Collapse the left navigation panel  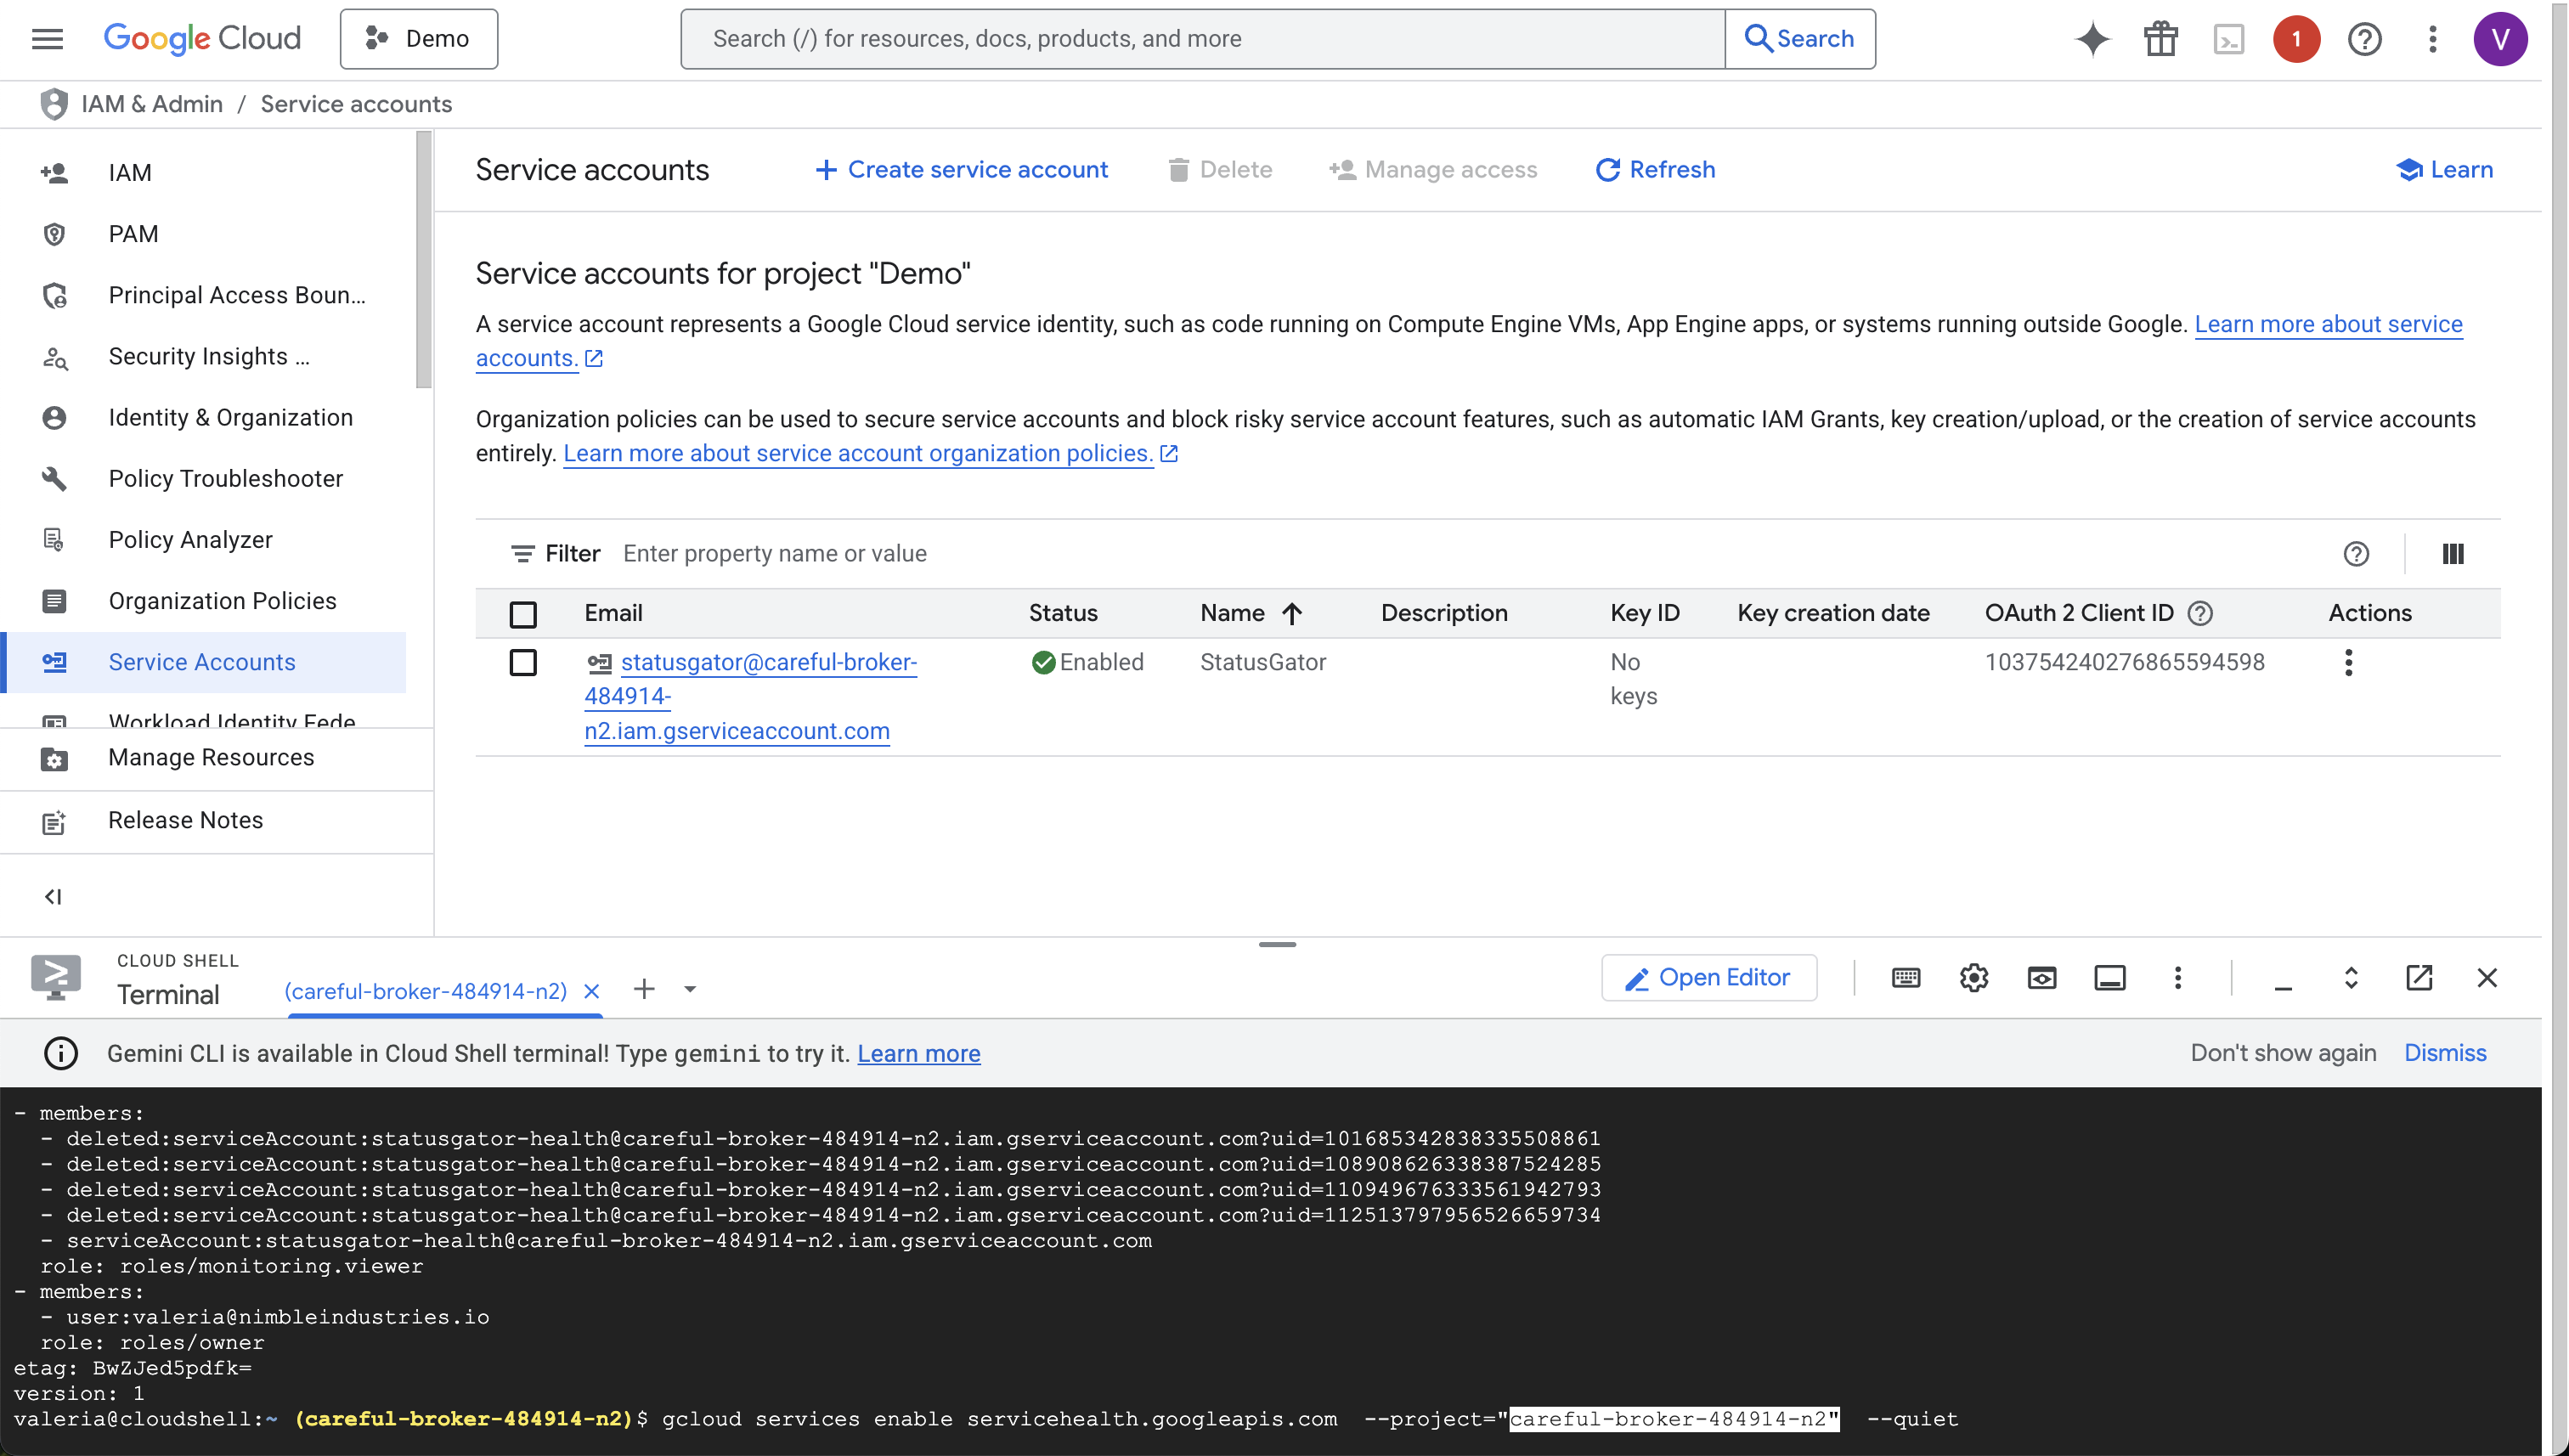(x=53, y=897)
